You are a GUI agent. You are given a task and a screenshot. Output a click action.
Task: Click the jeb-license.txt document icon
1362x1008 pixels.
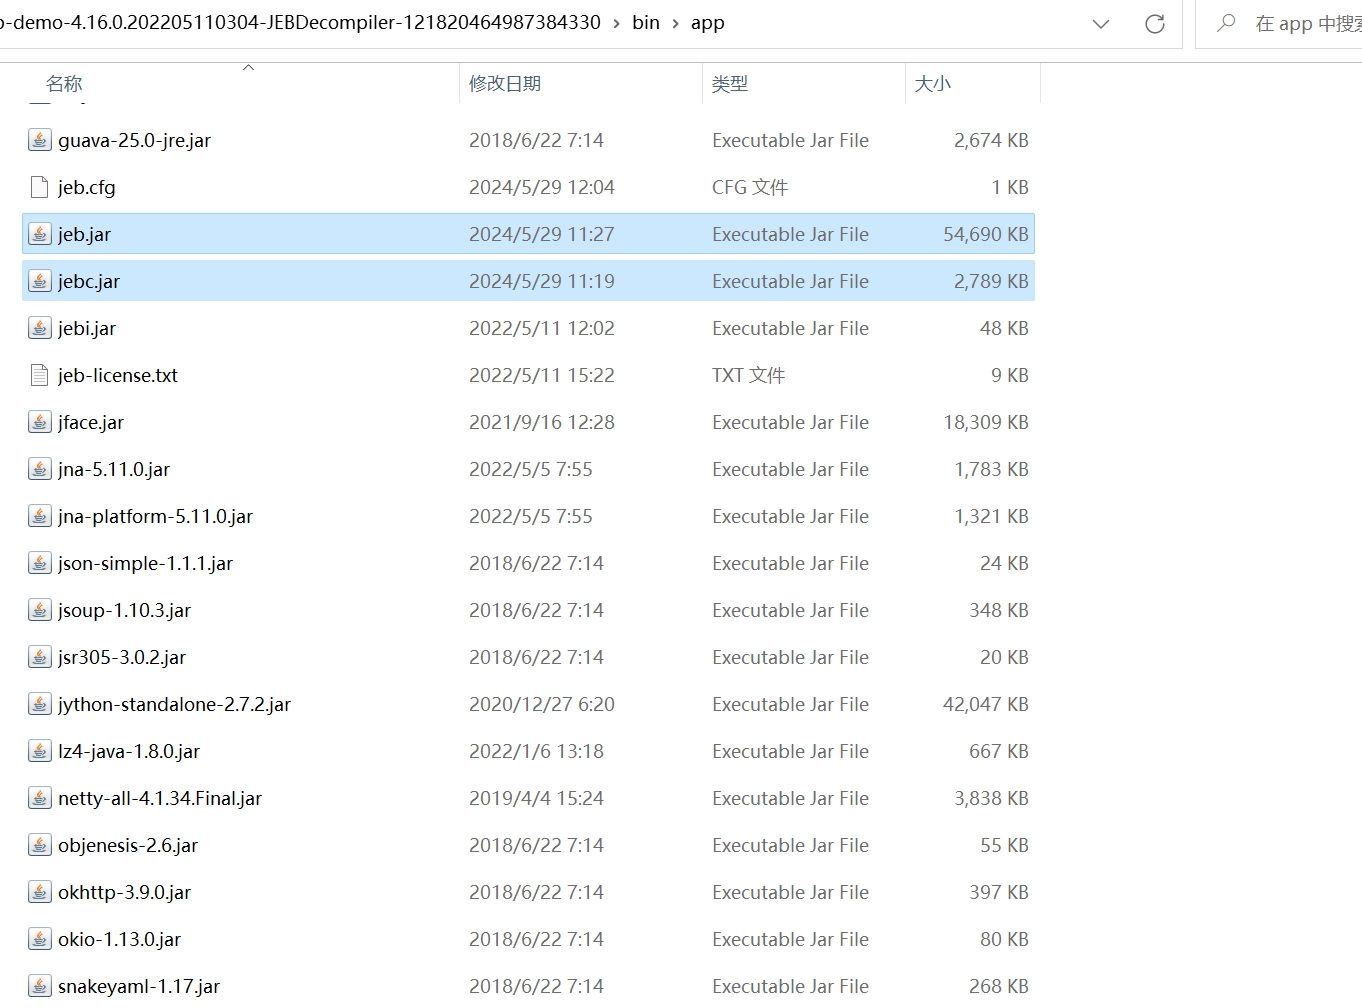[39, 375]
